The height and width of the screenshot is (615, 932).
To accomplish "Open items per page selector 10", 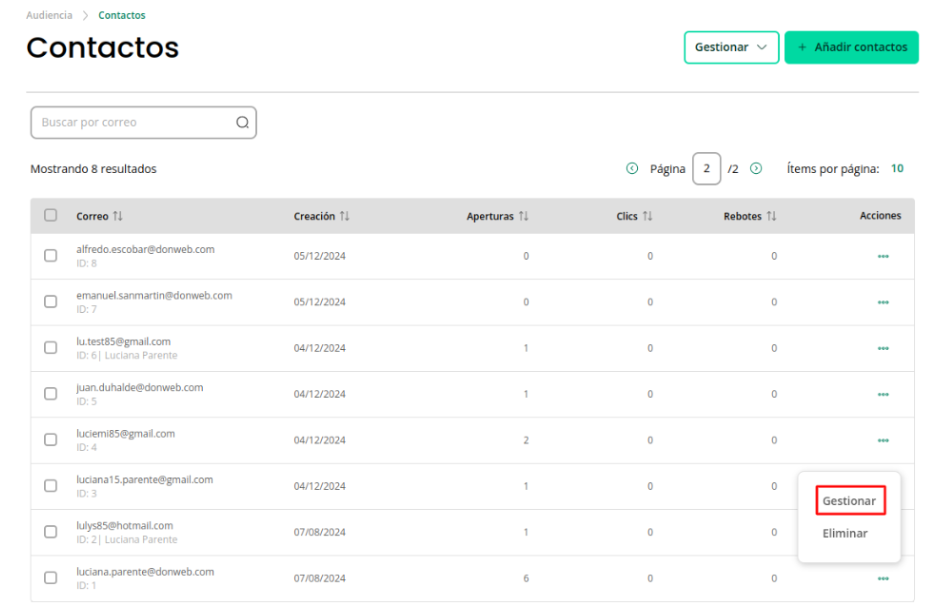I will pos(897,169).
